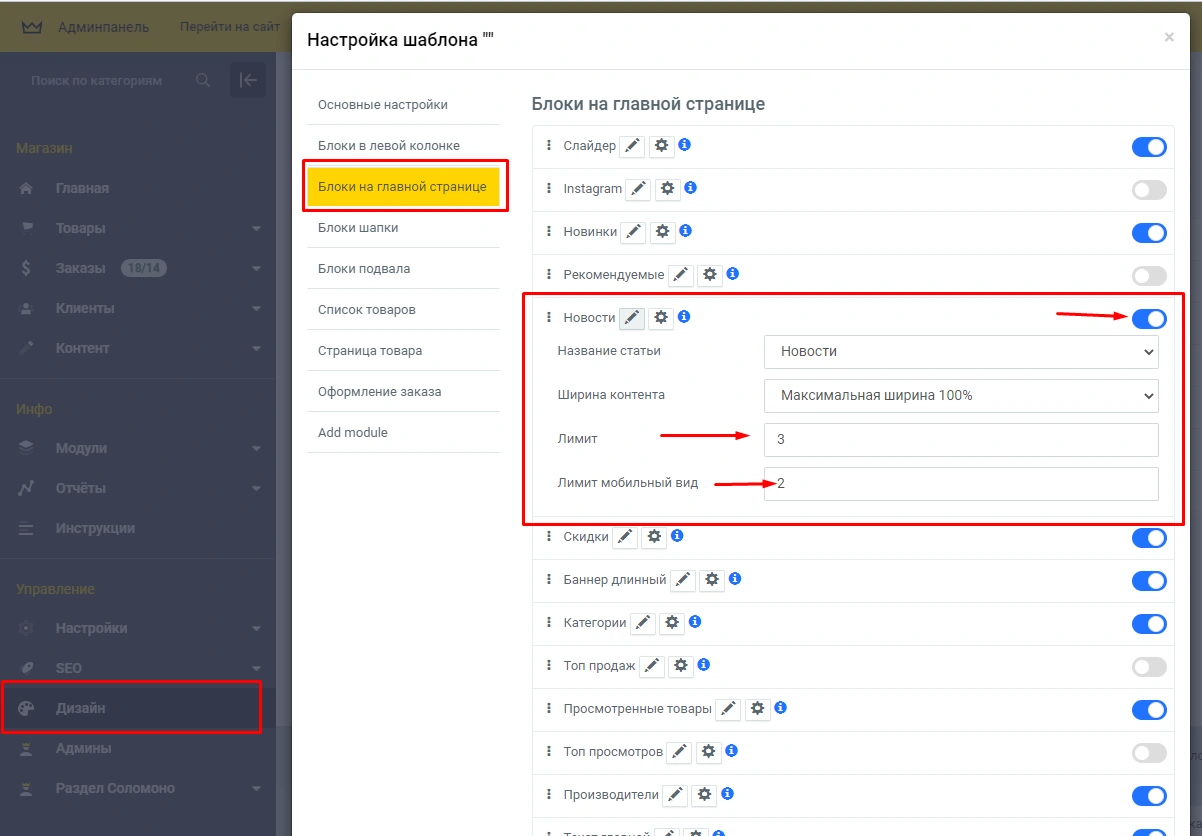This screenshot has height=836, width=1202.
Task: Click the sidebar collapse arrow icon
Action: [248, 81]
